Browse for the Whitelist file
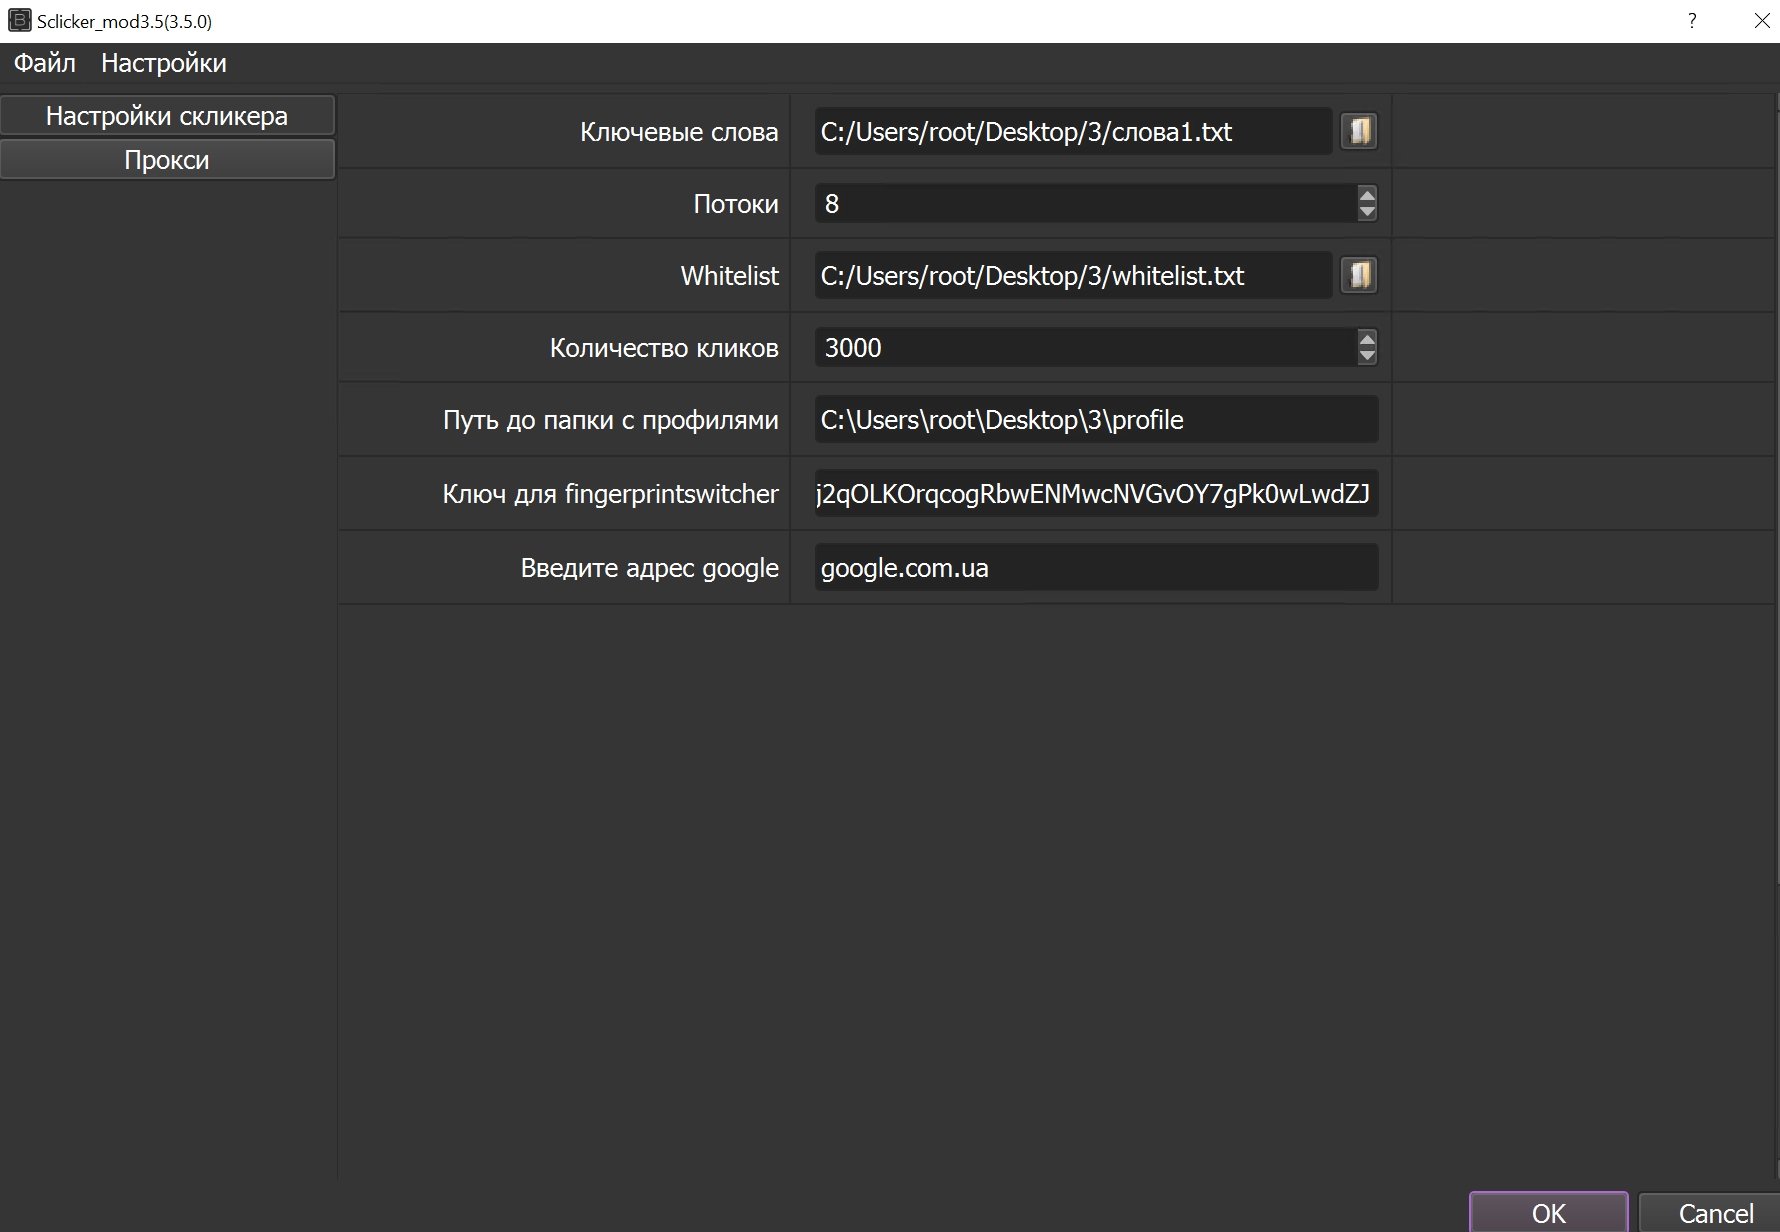The width and height of the screenshot is (1780, 1232). click(1359, 275)
